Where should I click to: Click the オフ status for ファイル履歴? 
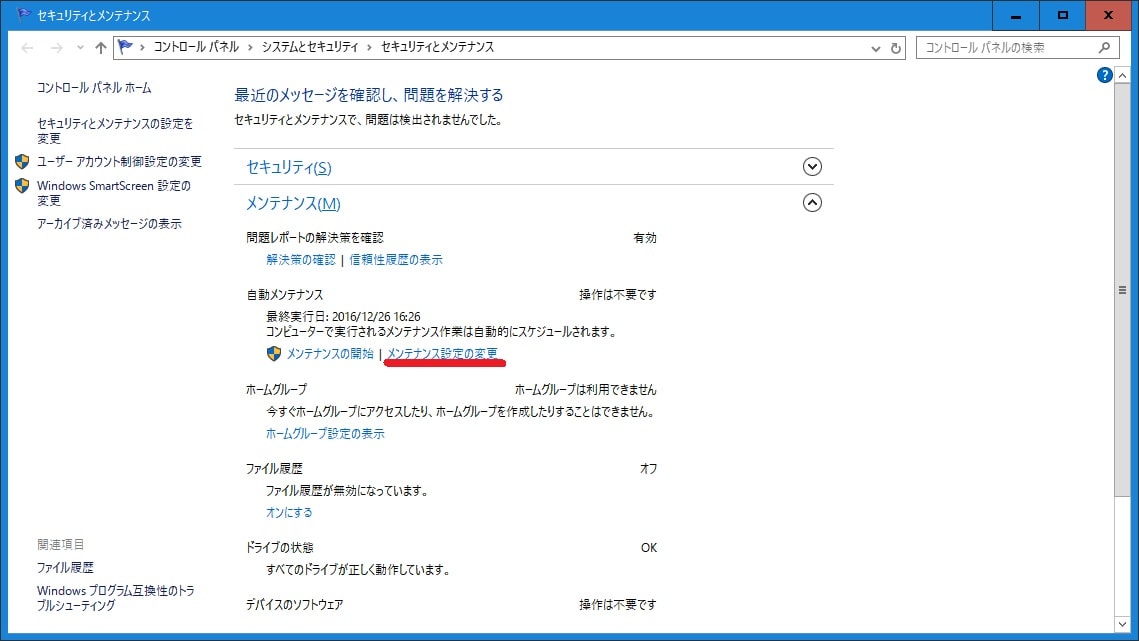coord(648,469)
